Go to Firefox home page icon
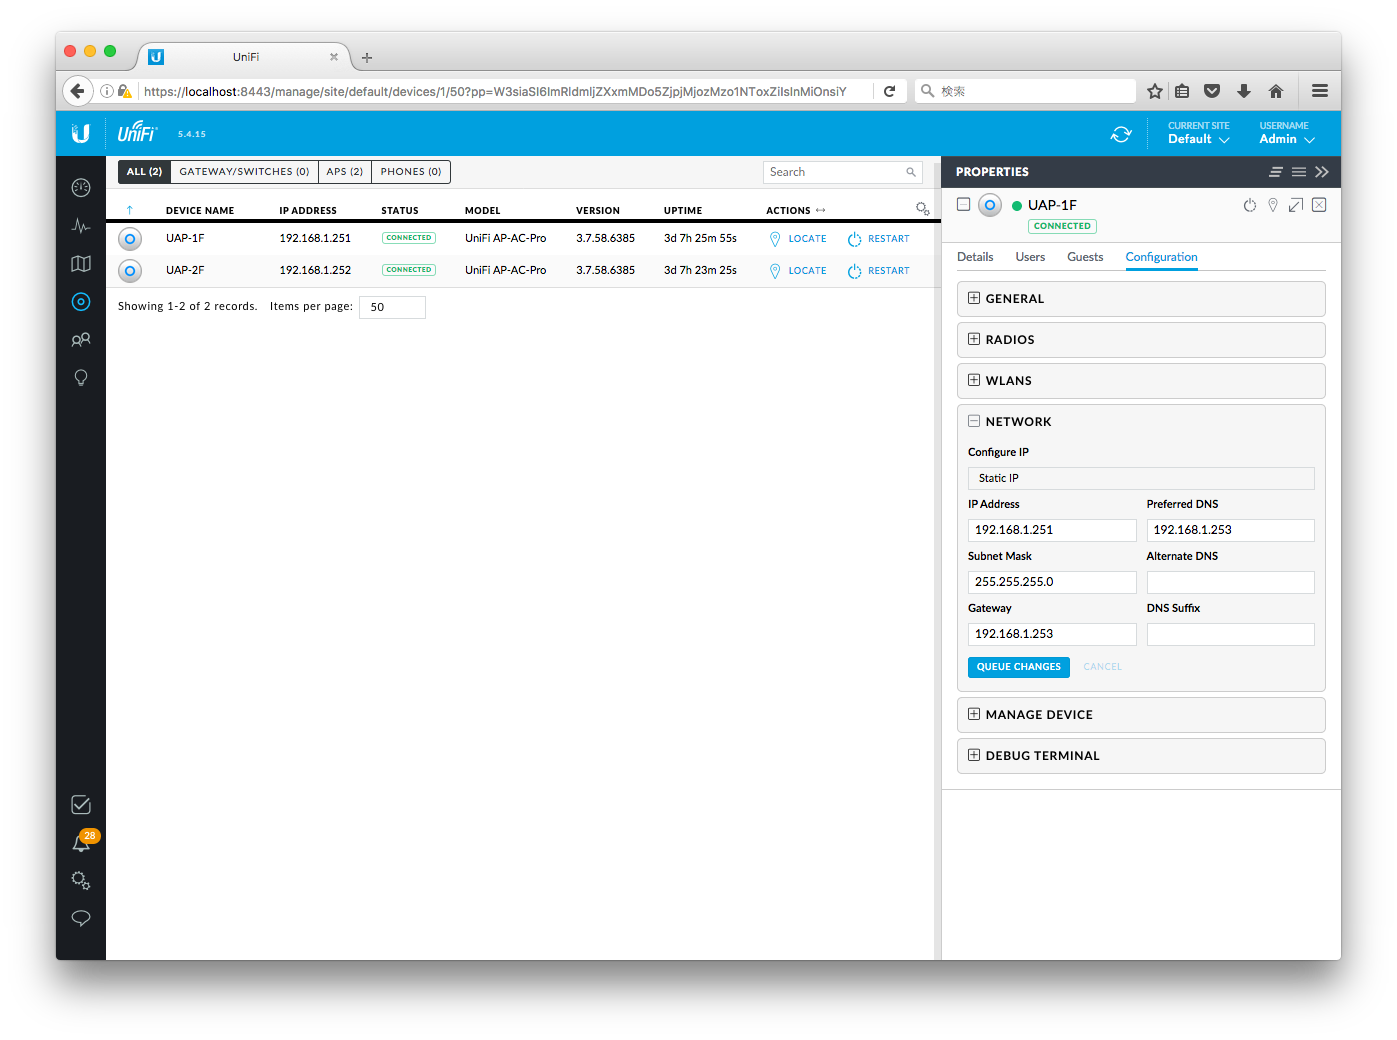 (x=1276, y=91)
